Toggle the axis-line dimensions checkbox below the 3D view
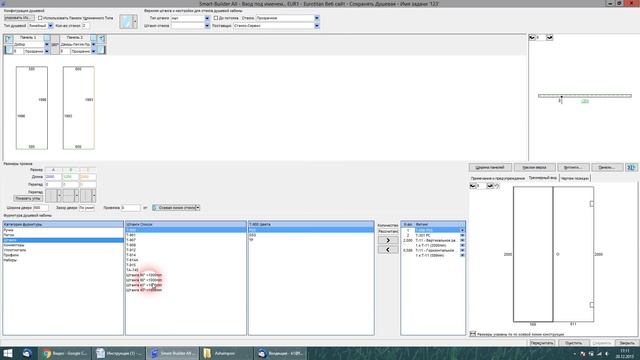Image resolution: width=640 pixels, height=360 pixels. (473, 334)
